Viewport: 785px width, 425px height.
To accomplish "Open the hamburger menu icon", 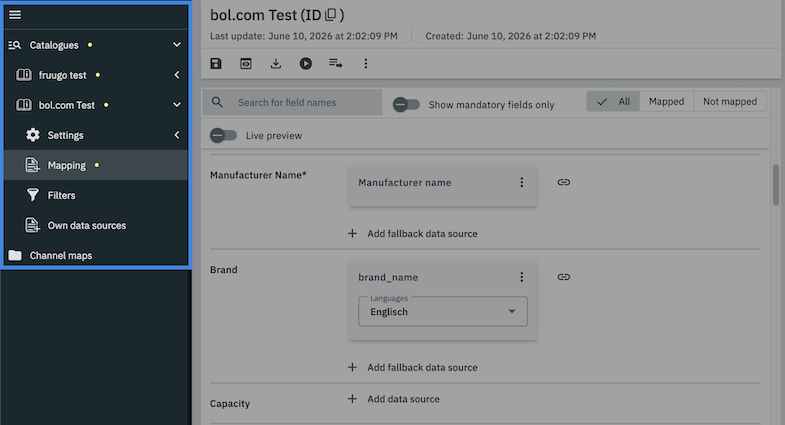I will 15,15.
